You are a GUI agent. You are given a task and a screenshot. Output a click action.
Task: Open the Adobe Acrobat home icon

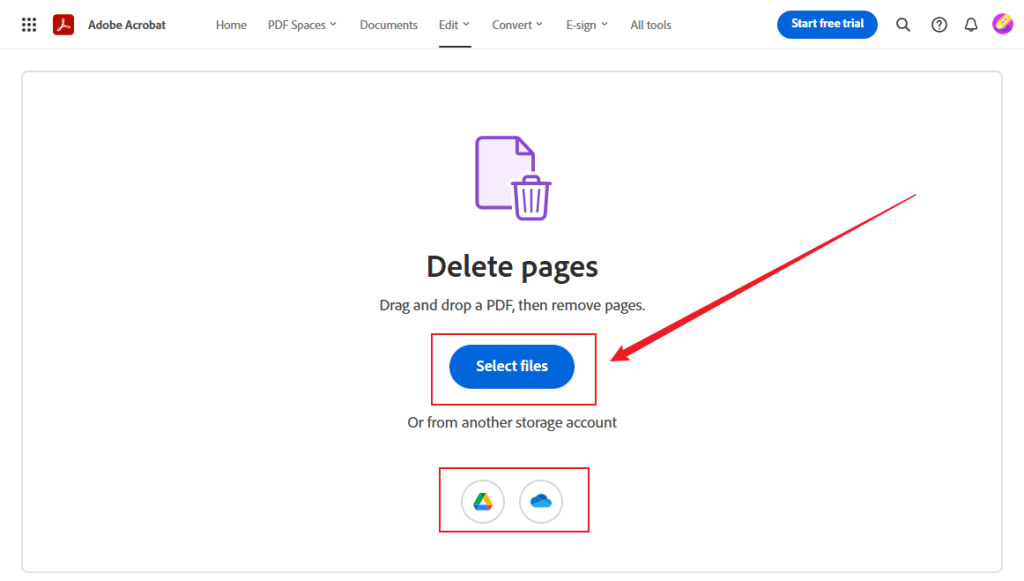62,24
